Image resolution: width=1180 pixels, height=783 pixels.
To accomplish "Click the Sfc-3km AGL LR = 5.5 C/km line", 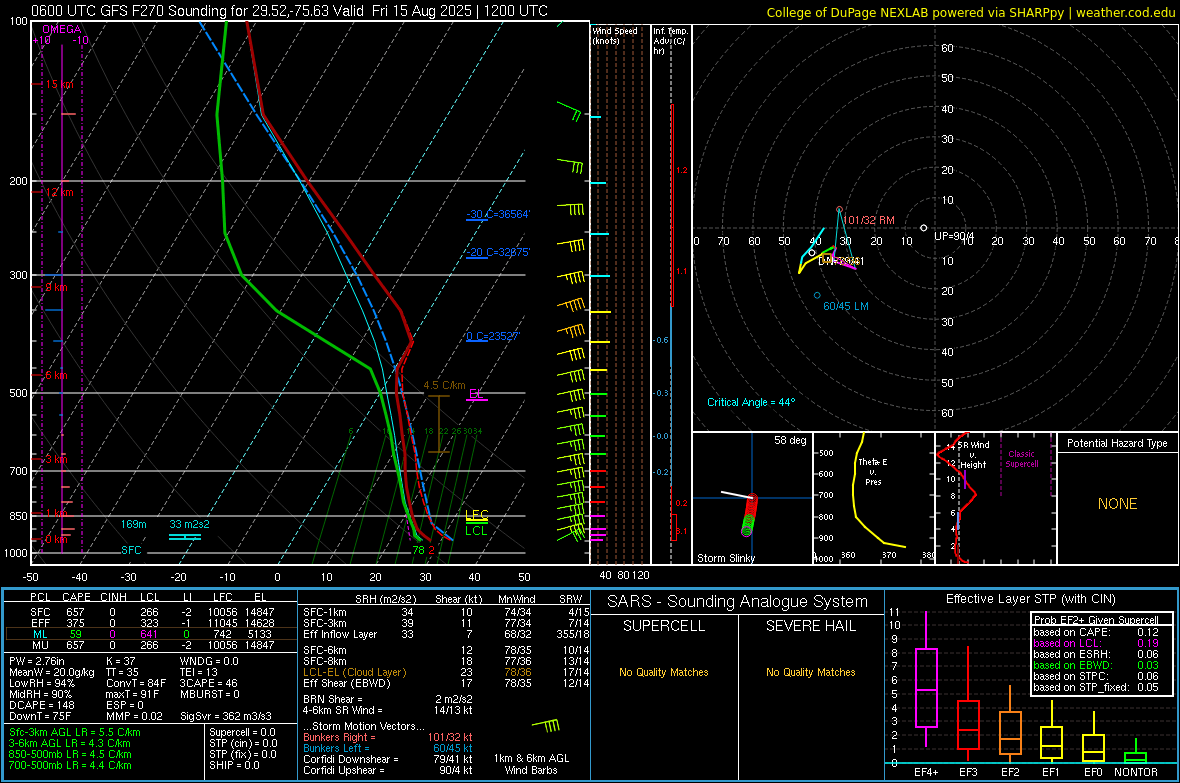I will (75, 732).
